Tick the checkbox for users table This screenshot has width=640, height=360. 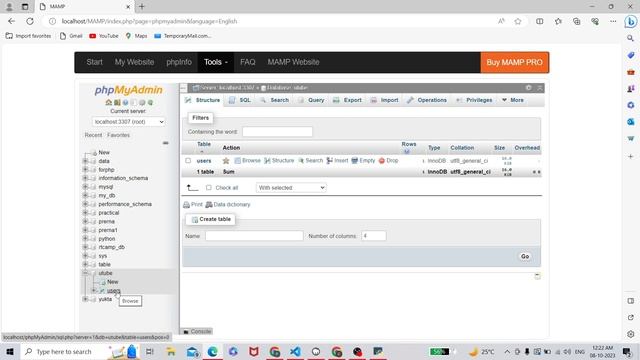188,161
